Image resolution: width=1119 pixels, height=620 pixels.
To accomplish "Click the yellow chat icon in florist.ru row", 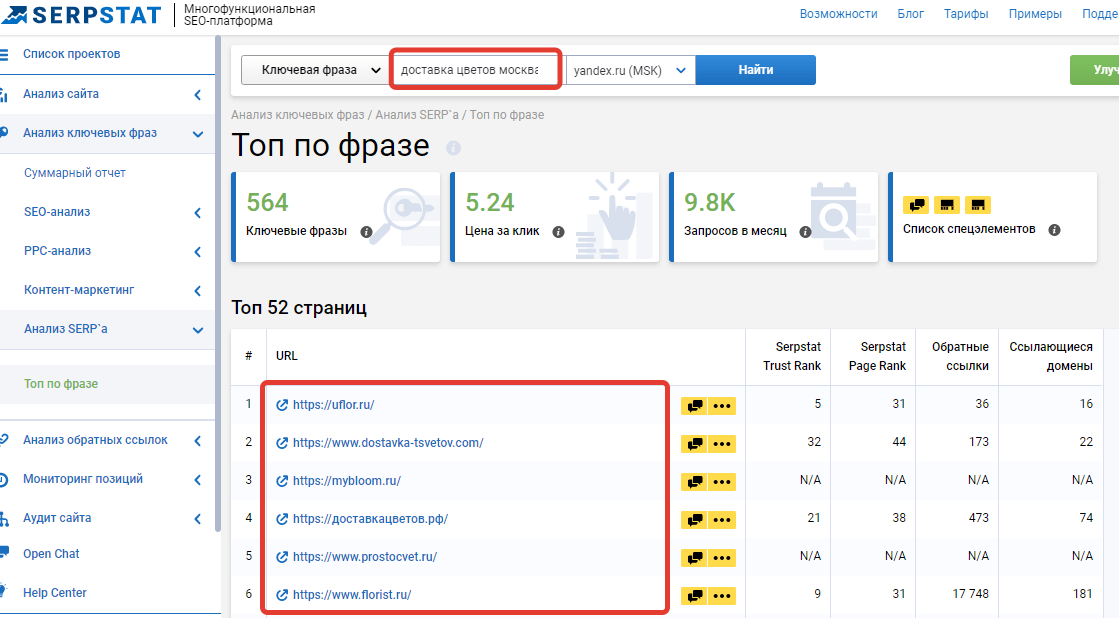I will pyautogui.click(x=694, y=596).
